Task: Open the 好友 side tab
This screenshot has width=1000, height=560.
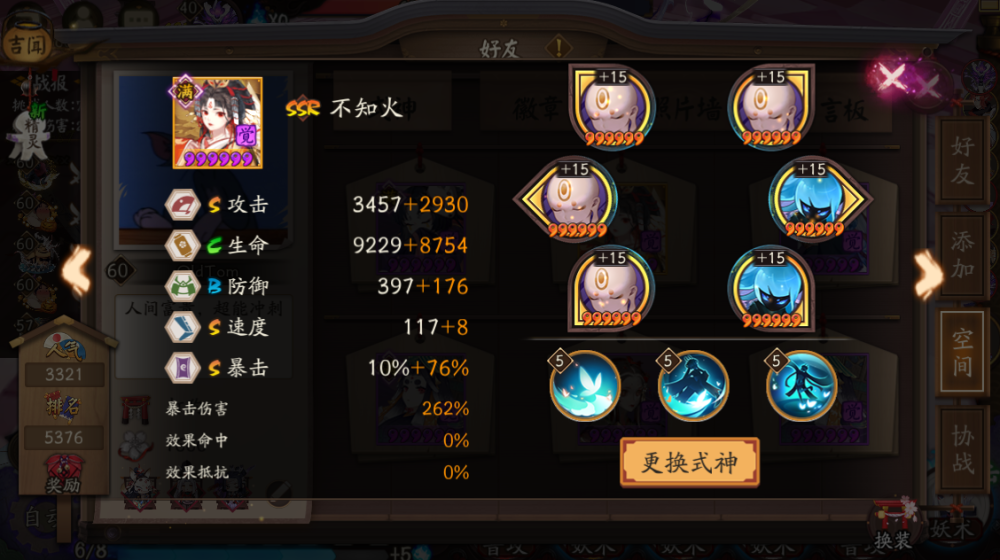Action: click(x=962, y=160)
